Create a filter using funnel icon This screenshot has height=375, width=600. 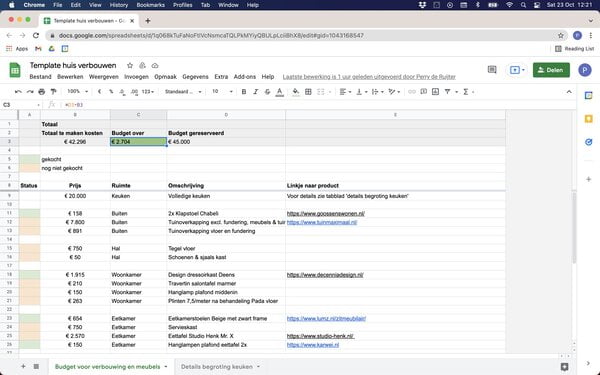[447, 92]
